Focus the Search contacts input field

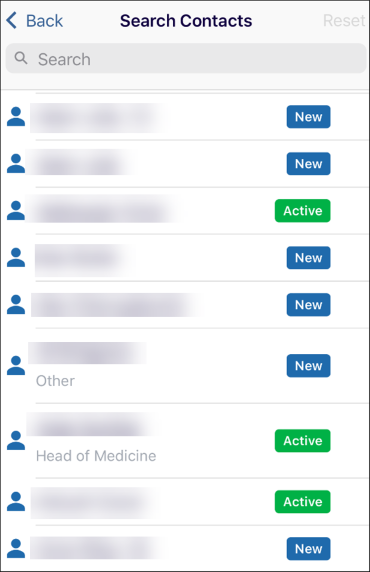click(186, 58)
